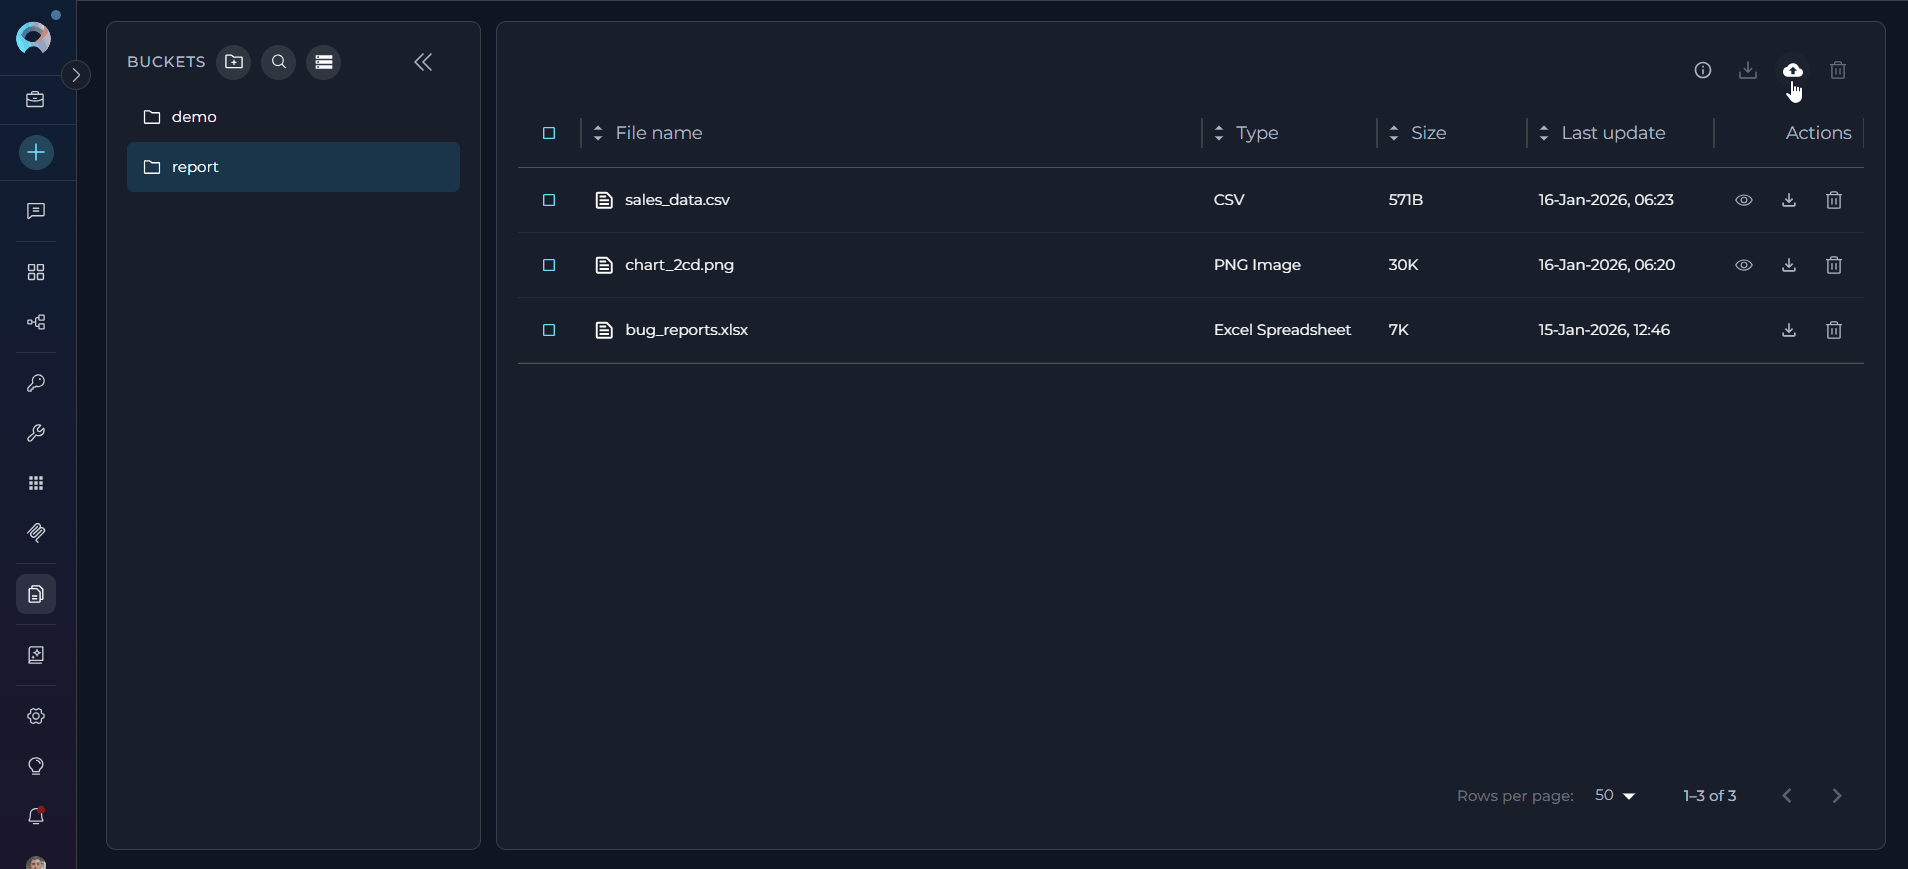Click the plus icon in left sidebar

36,153
